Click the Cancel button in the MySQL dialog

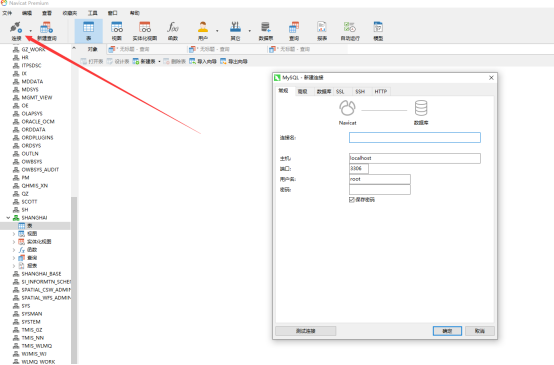(480, 331)
